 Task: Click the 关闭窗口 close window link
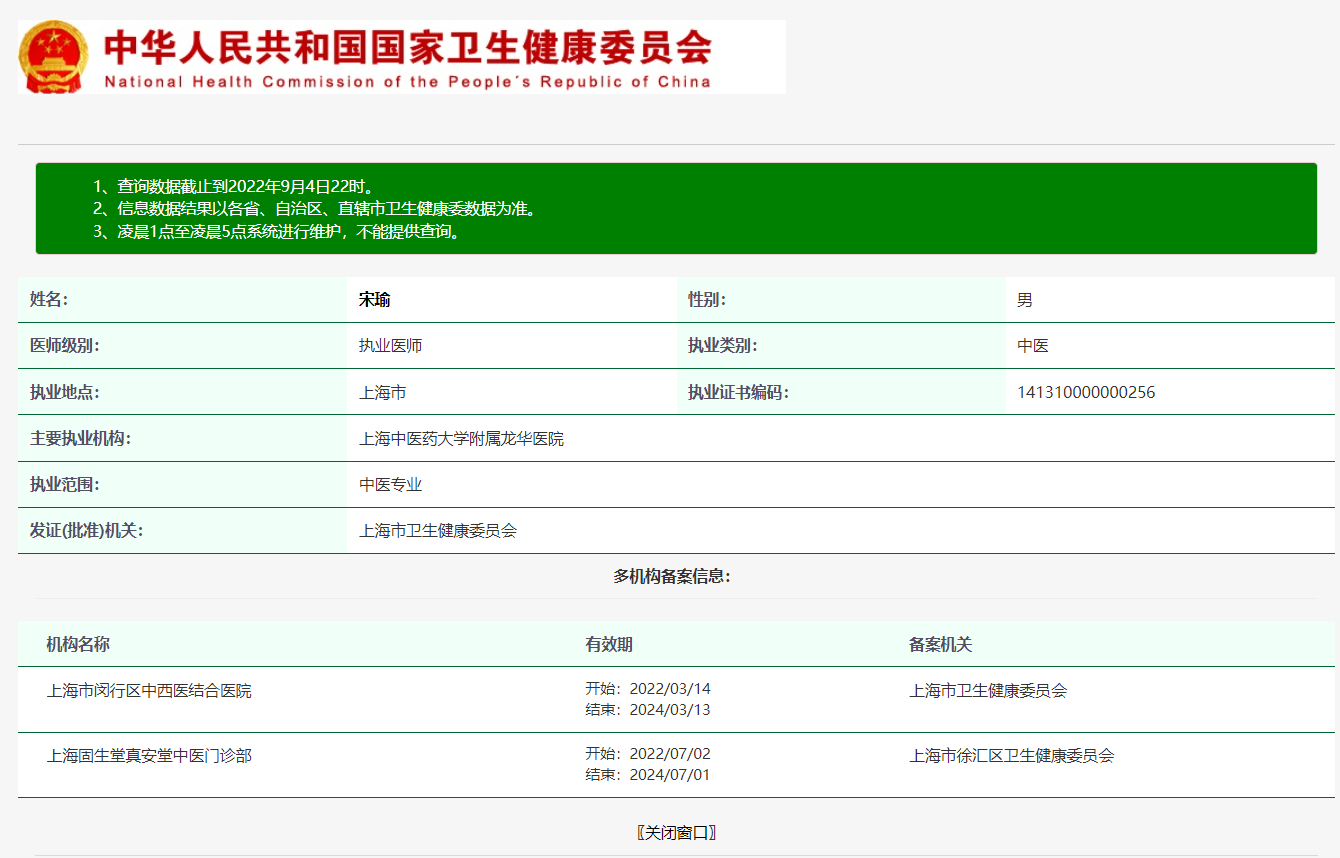pyautogui.click(x=677, y=832)
